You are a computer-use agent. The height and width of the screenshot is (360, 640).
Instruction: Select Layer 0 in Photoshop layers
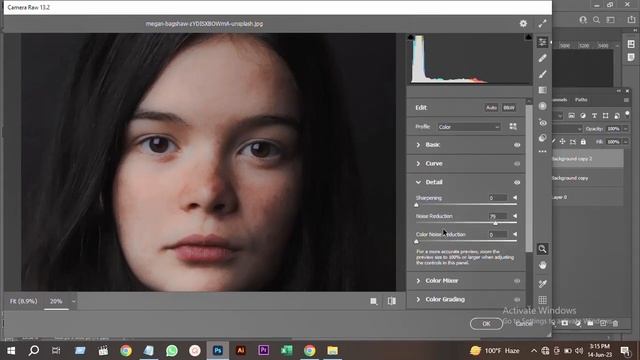click(587, 197)
